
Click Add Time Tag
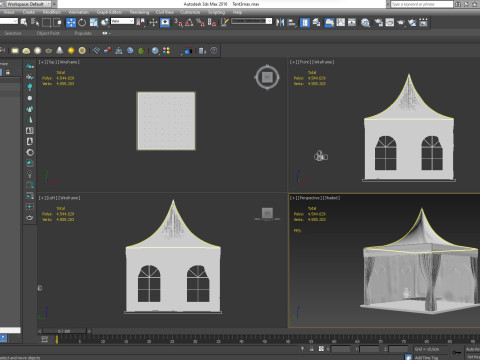426,357
